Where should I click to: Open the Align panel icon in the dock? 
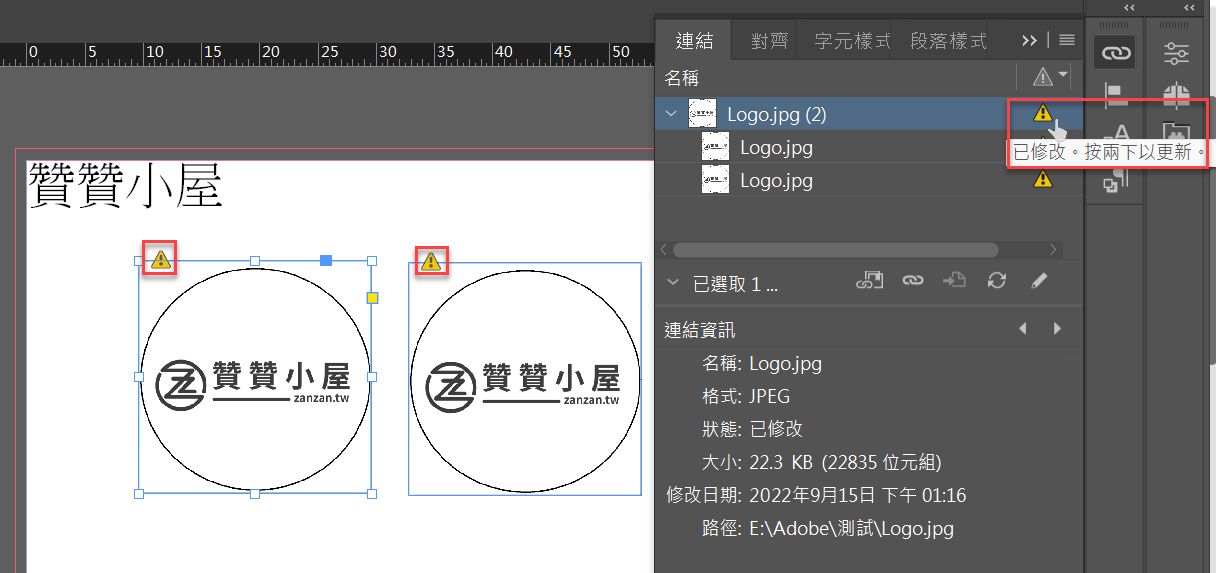(1115, 94)
